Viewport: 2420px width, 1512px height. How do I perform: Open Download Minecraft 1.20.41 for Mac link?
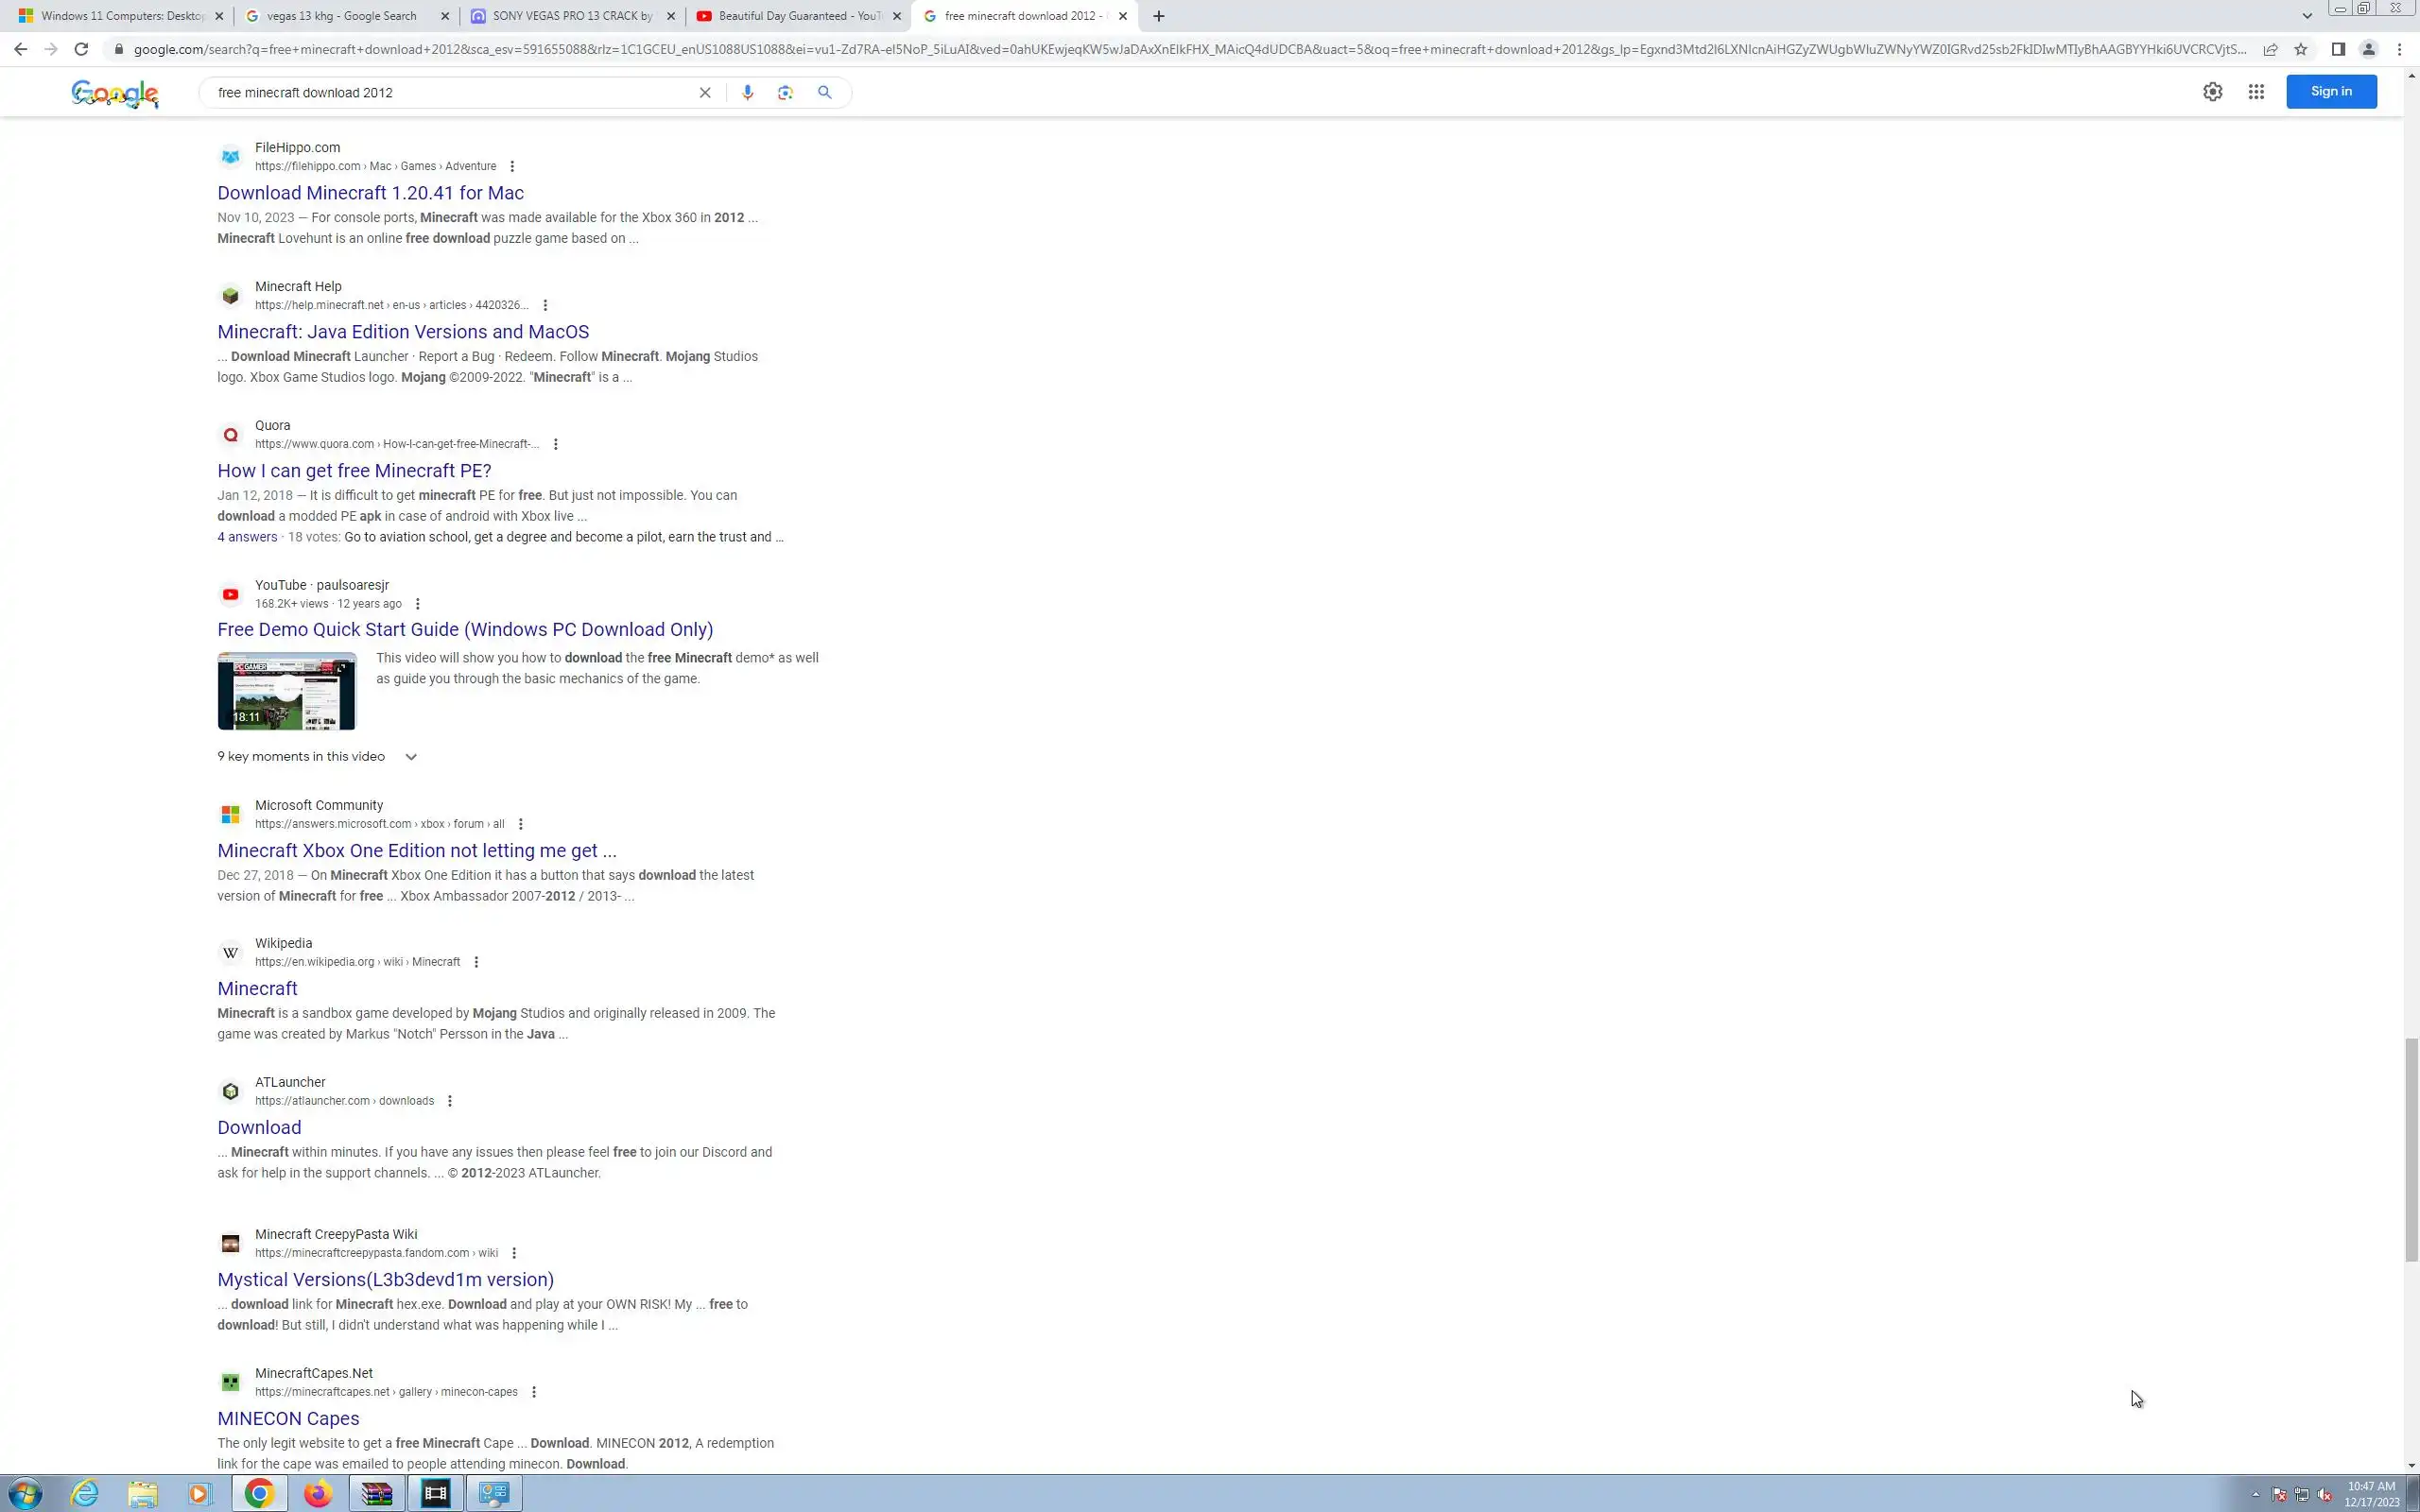370,193
